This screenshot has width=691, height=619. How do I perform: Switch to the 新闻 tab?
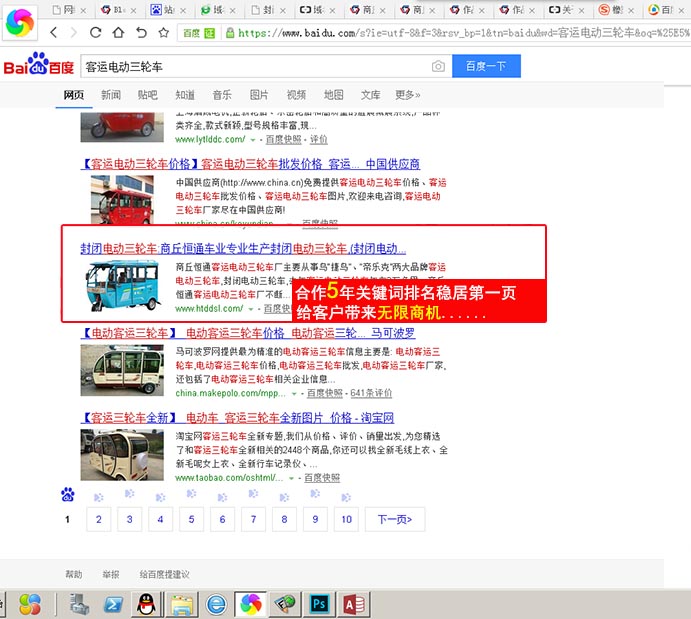[111, 95]
